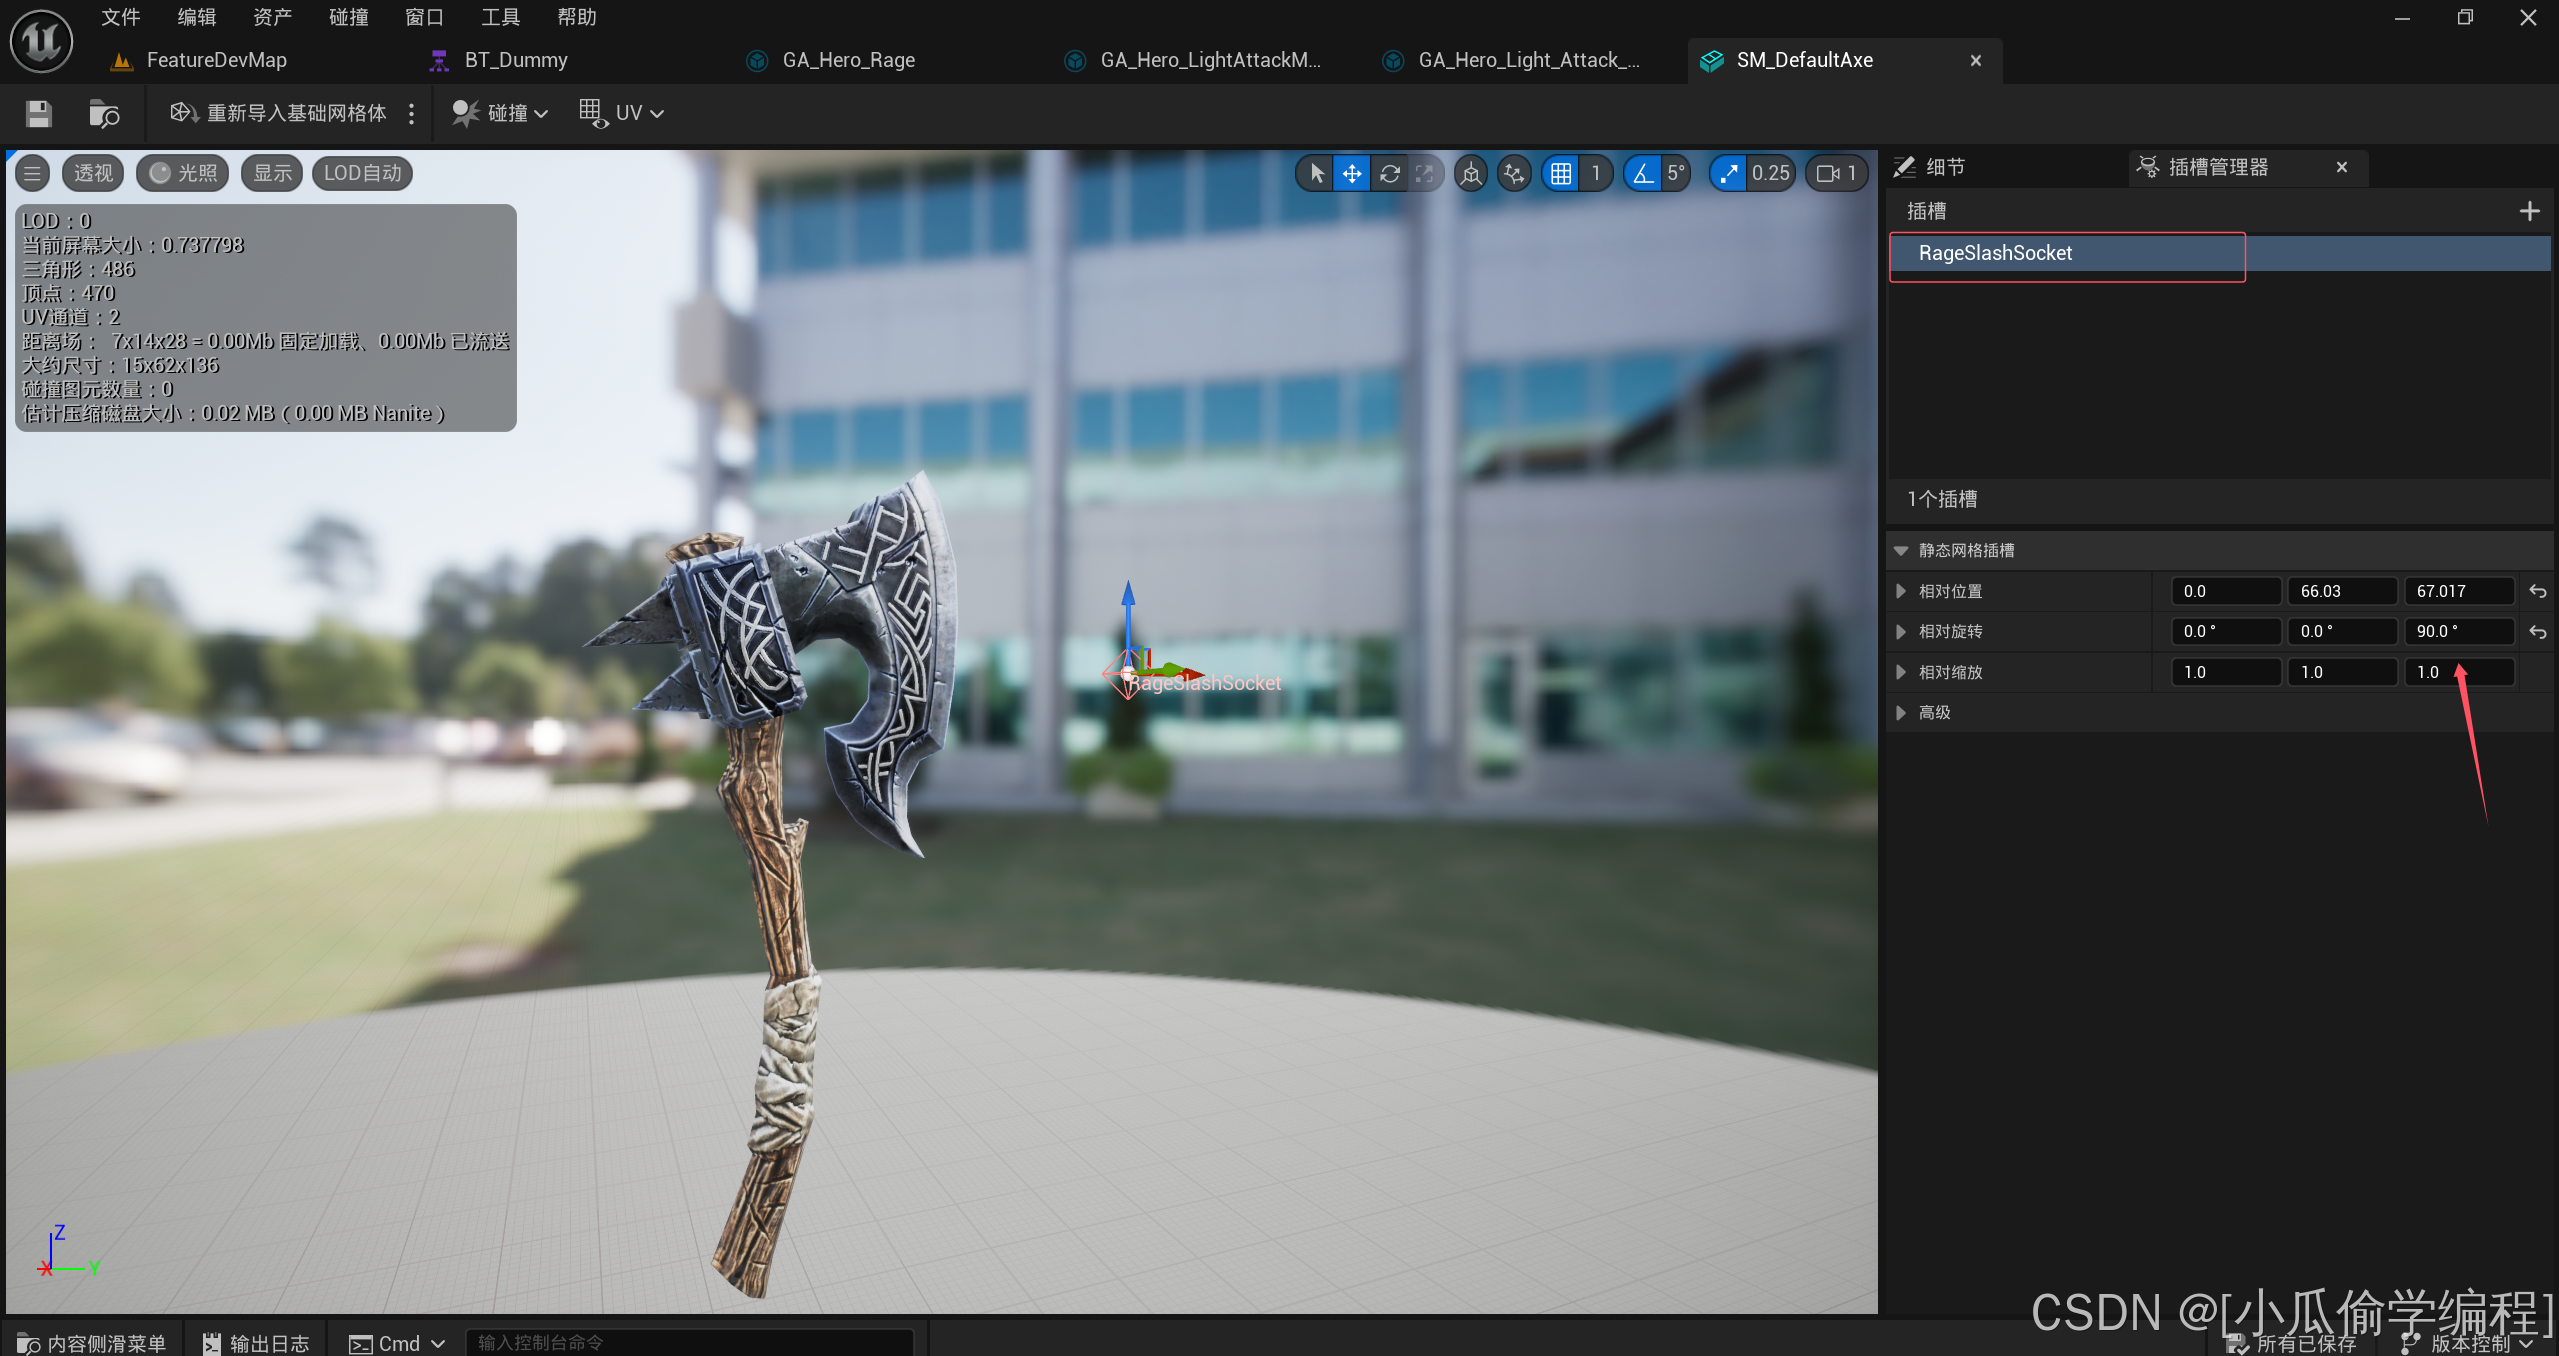Reset relative location to default arrow
This screenshot has height=1356, width=2559.
click(2538, 592)
